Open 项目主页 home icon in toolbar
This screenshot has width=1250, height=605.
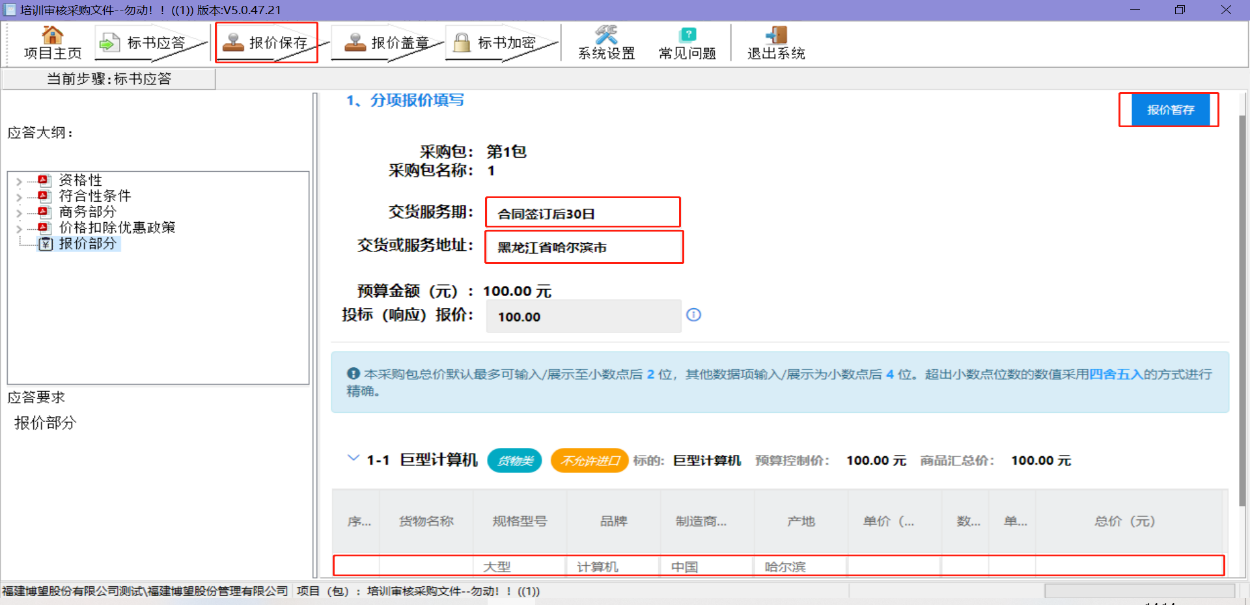pyautogui.click(x=52, y=36)
